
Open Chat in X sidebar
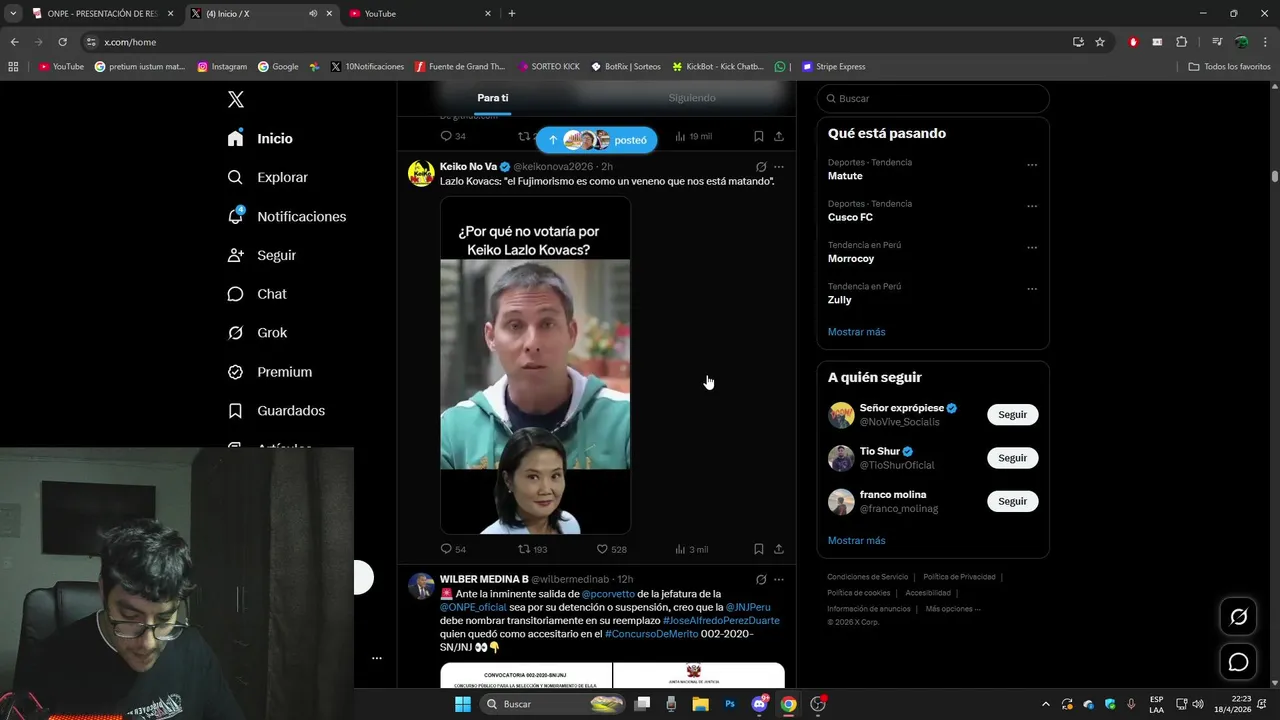coord(256,294)
